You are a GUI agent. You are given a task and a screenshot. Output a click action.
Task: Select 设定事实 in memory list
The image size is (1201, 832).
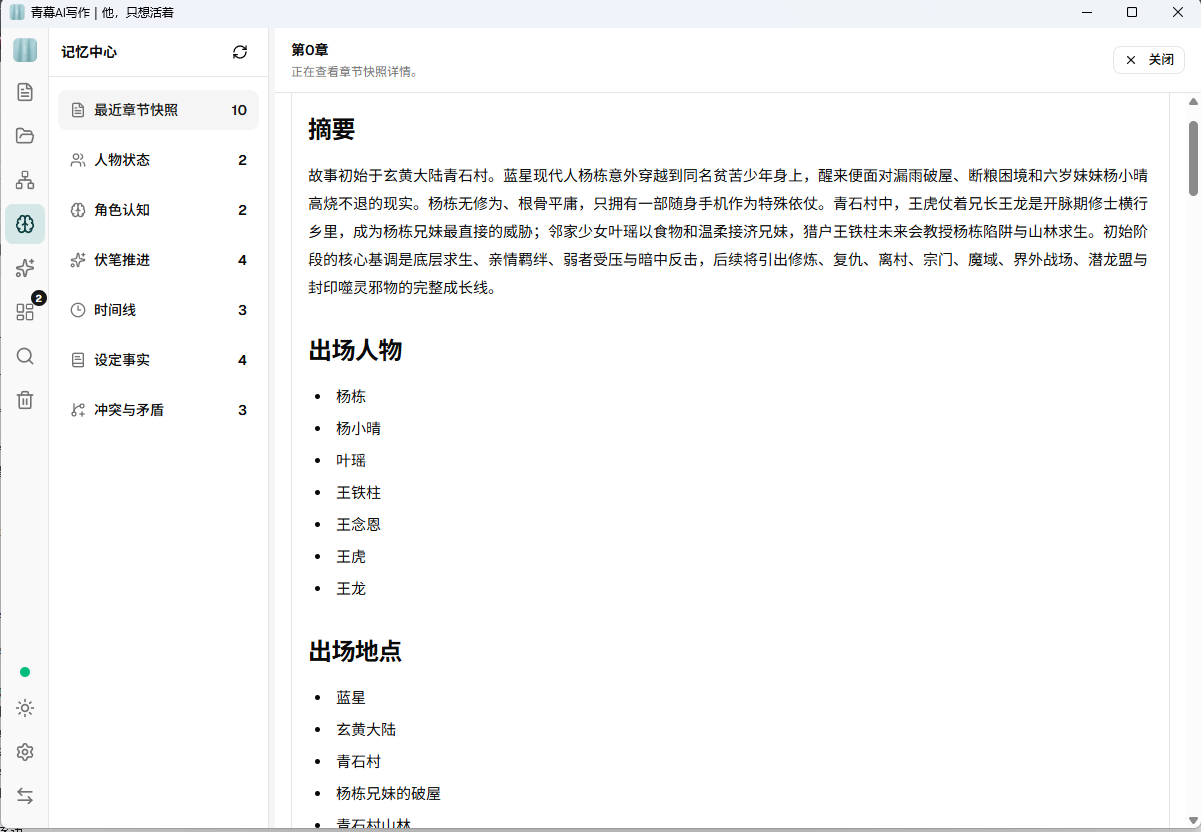(x=158, y=360)
